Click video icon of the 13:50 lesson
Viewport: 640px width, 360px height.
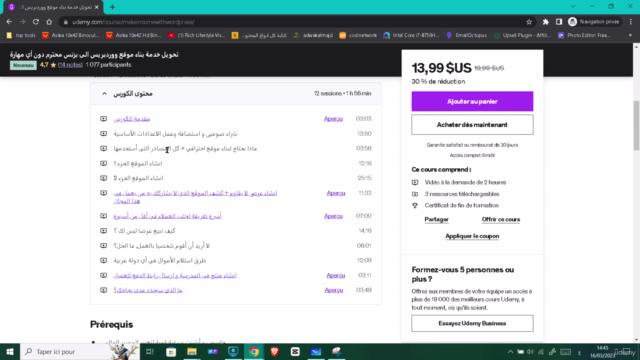[x=104, y=133]
